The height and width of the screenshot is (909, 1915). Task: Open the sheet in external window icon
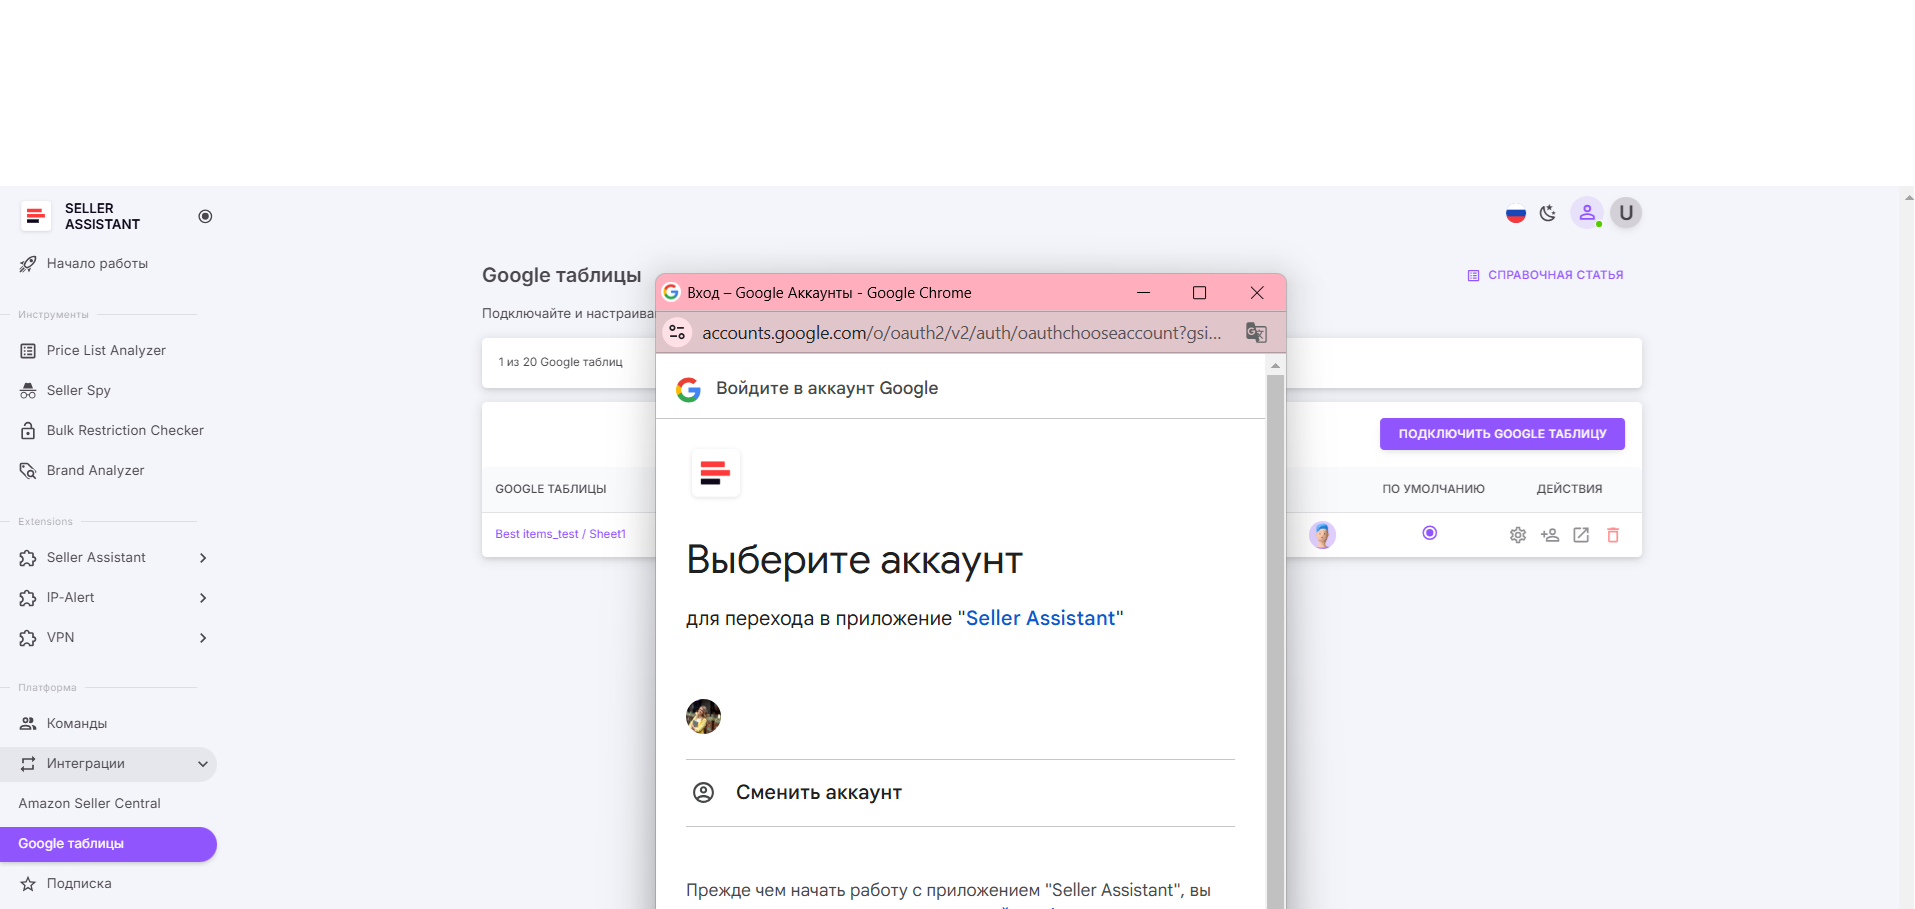pos(1580,535)
